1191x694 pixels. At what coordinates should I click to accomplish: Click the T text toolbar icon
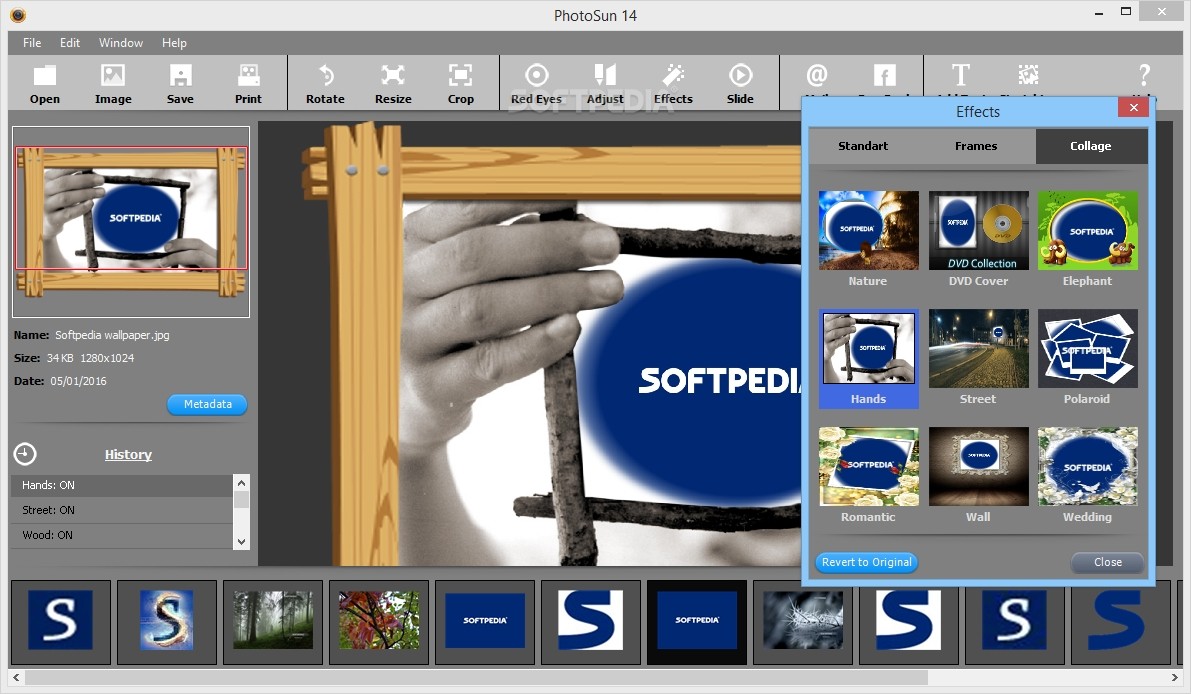point(960,75)
